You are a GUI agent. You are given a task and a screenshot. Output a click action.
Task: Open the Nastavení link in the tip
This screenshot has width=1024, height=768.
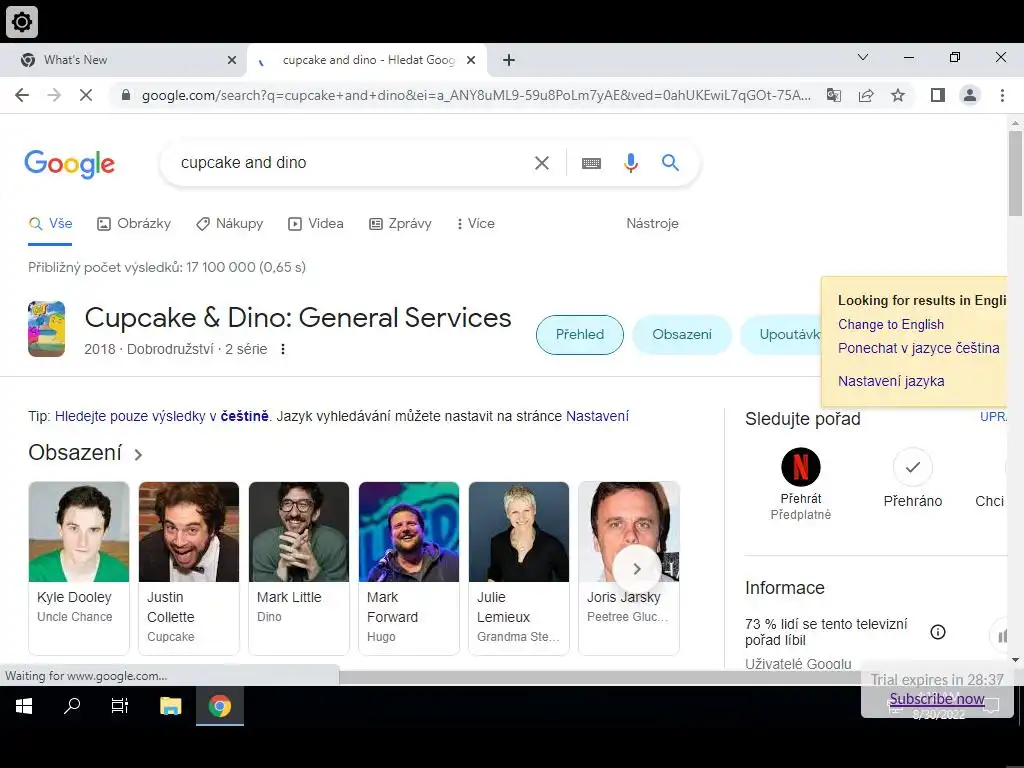(598, 416)
